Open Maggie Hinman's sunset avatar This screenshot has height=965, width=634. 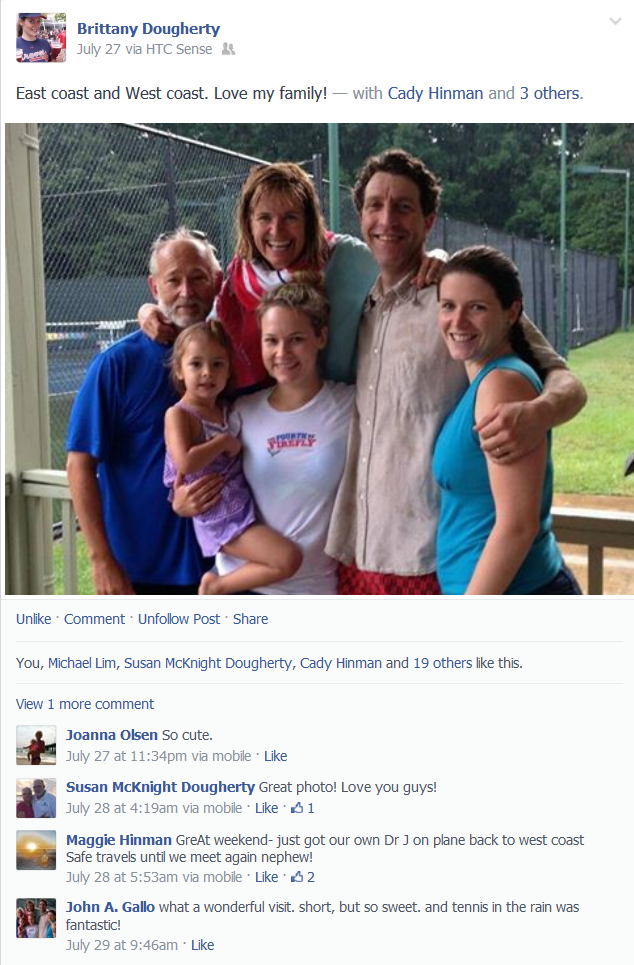pyautogui.click(x=36, y=850)
